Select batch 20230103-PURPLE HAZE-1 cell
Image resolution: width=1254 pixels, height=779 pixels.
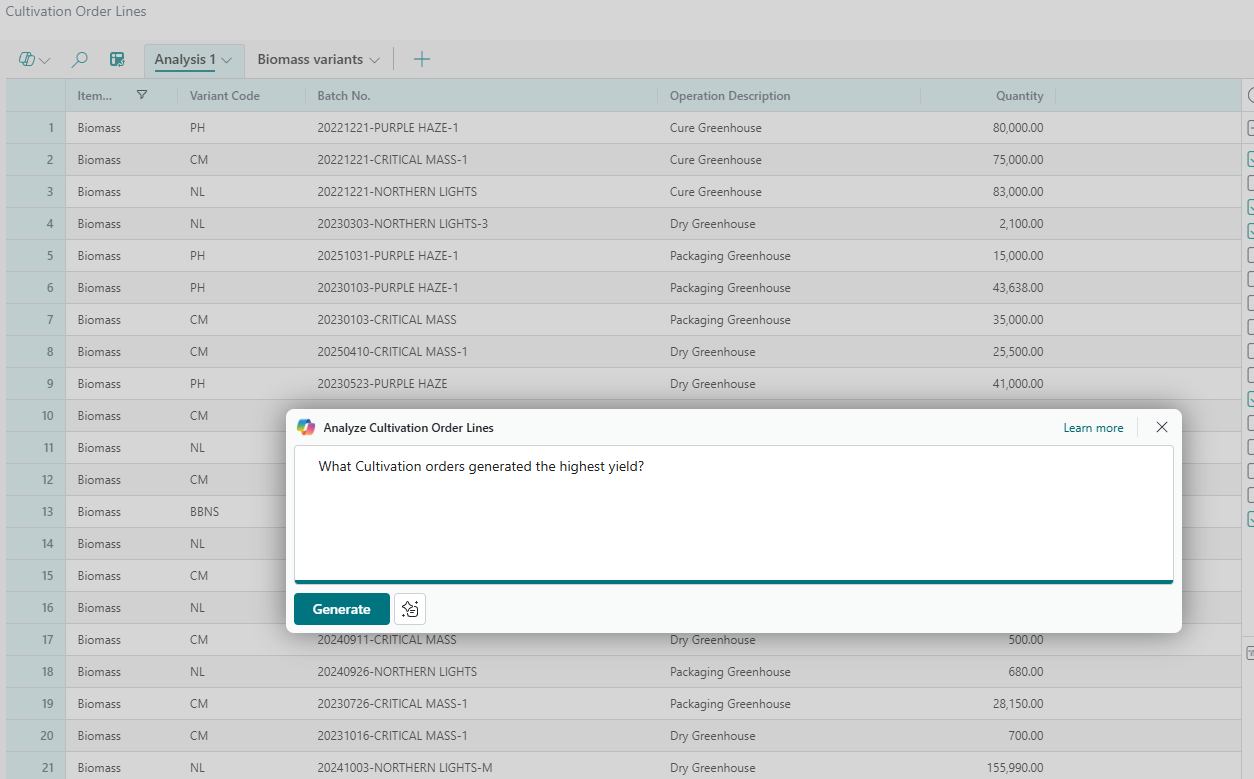[x=388, y=288]
